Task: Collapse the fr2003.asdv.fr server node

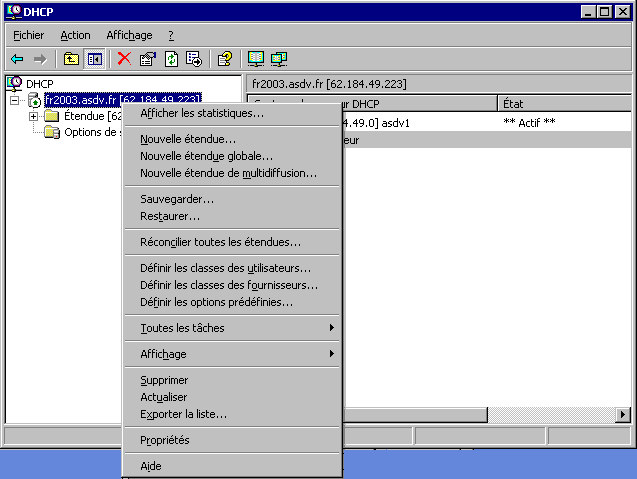Action: coord(14,100)
